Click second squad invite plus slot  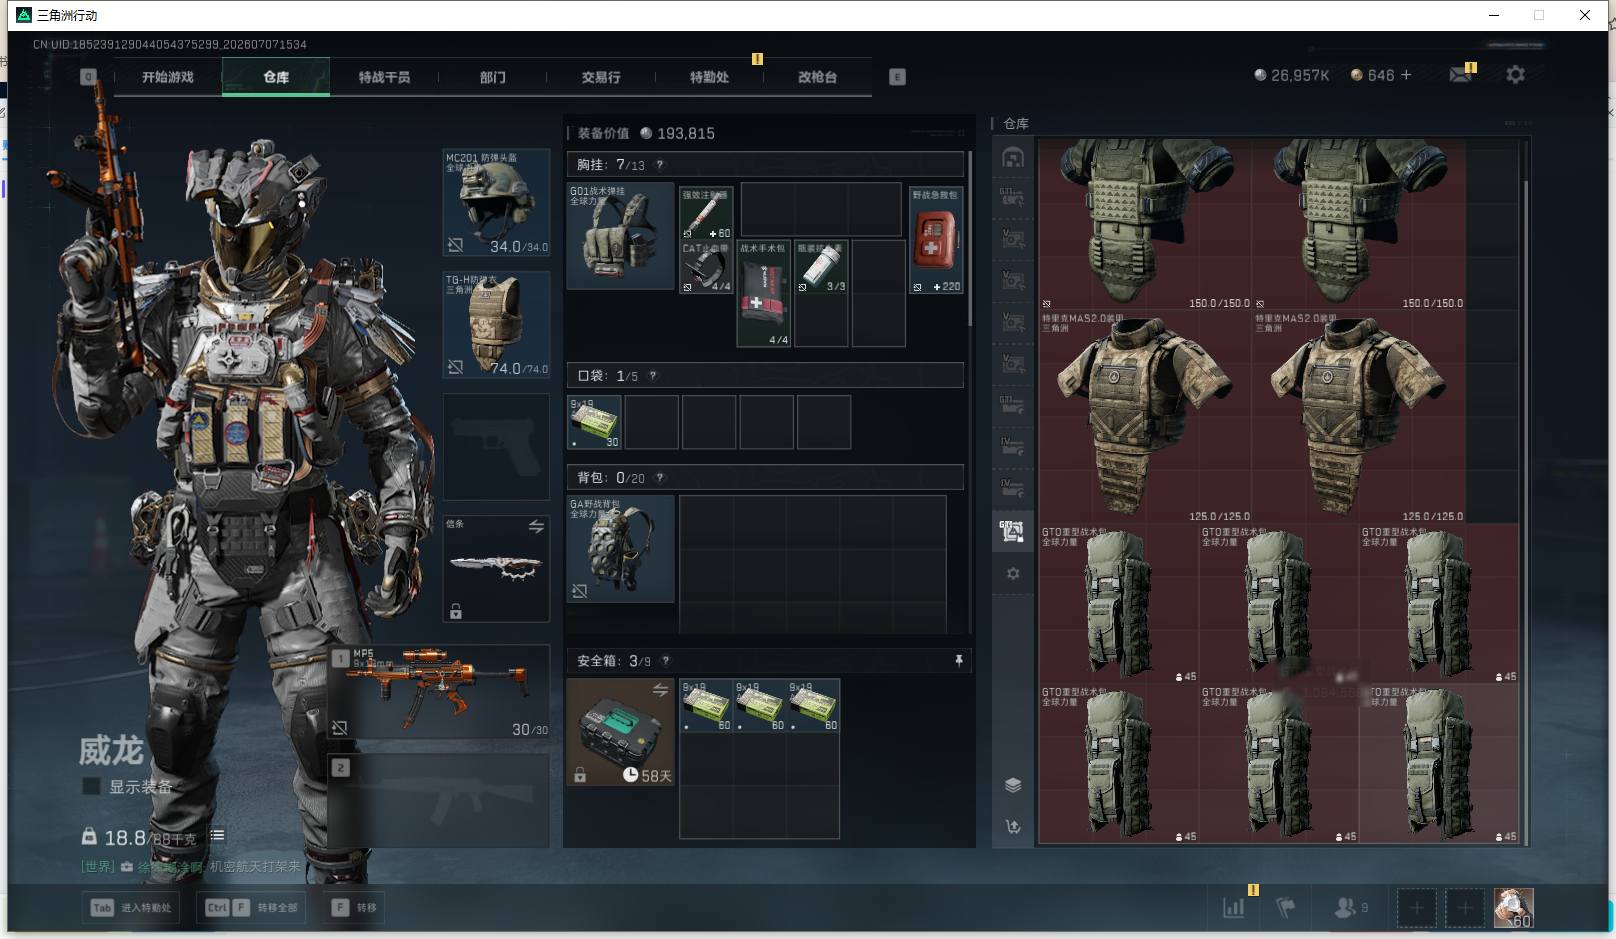click(x=1464, y=908)
